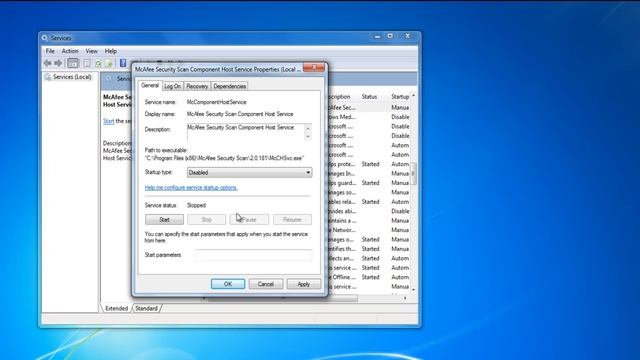Click 'Started' in the 'llects an...' row
The height and width of the screenshot is (360, 640).
point(370,258)
